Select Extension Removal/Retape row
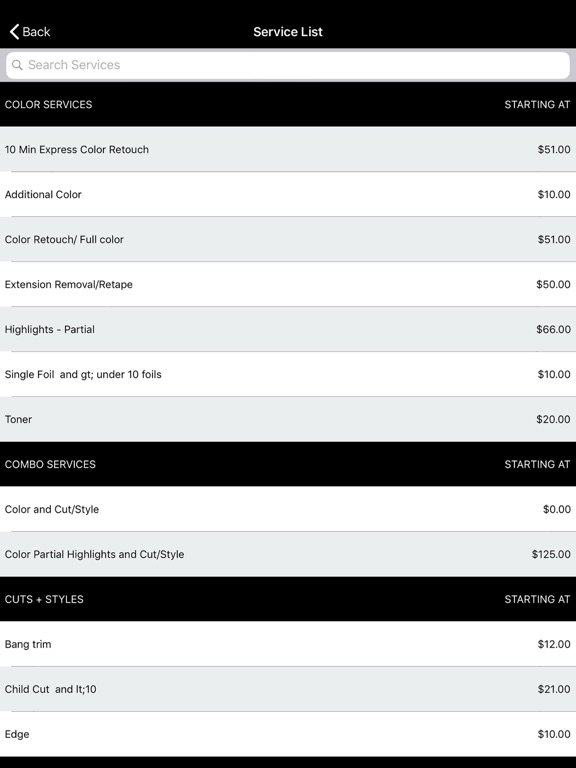 point(288,285)
